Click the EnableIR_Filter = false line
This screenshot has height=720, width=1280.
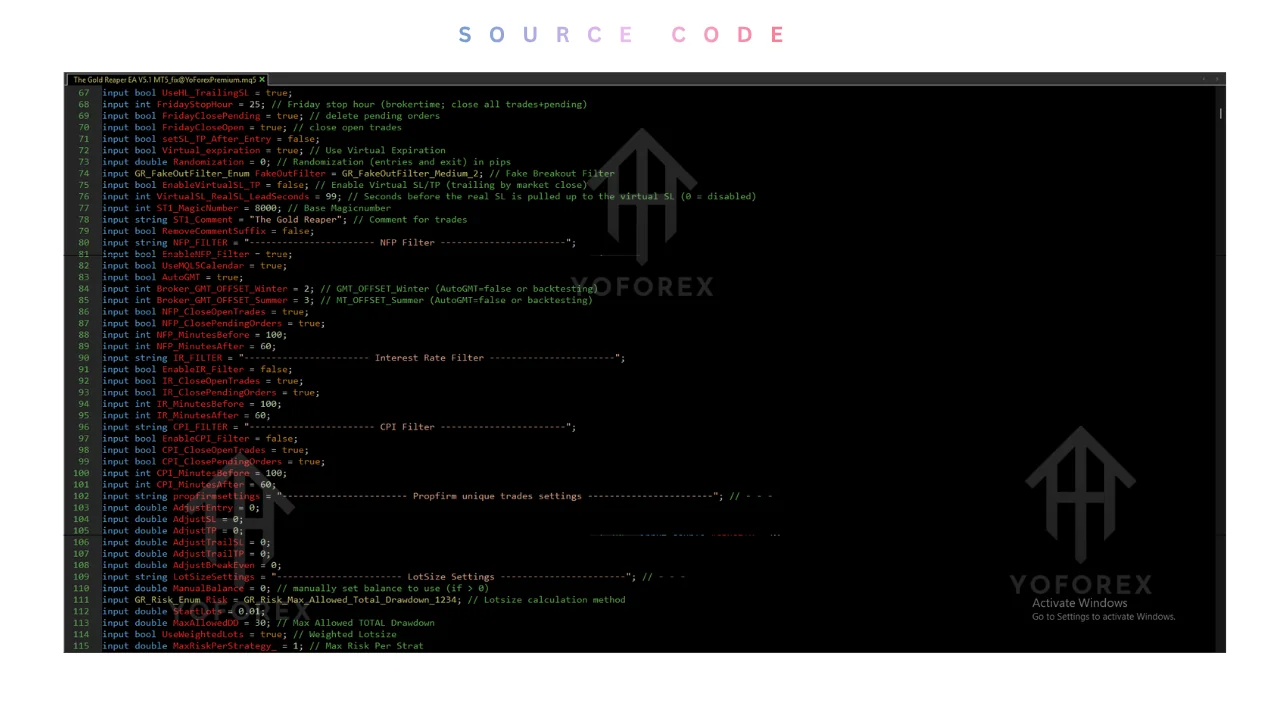click(x=197, y=369)
